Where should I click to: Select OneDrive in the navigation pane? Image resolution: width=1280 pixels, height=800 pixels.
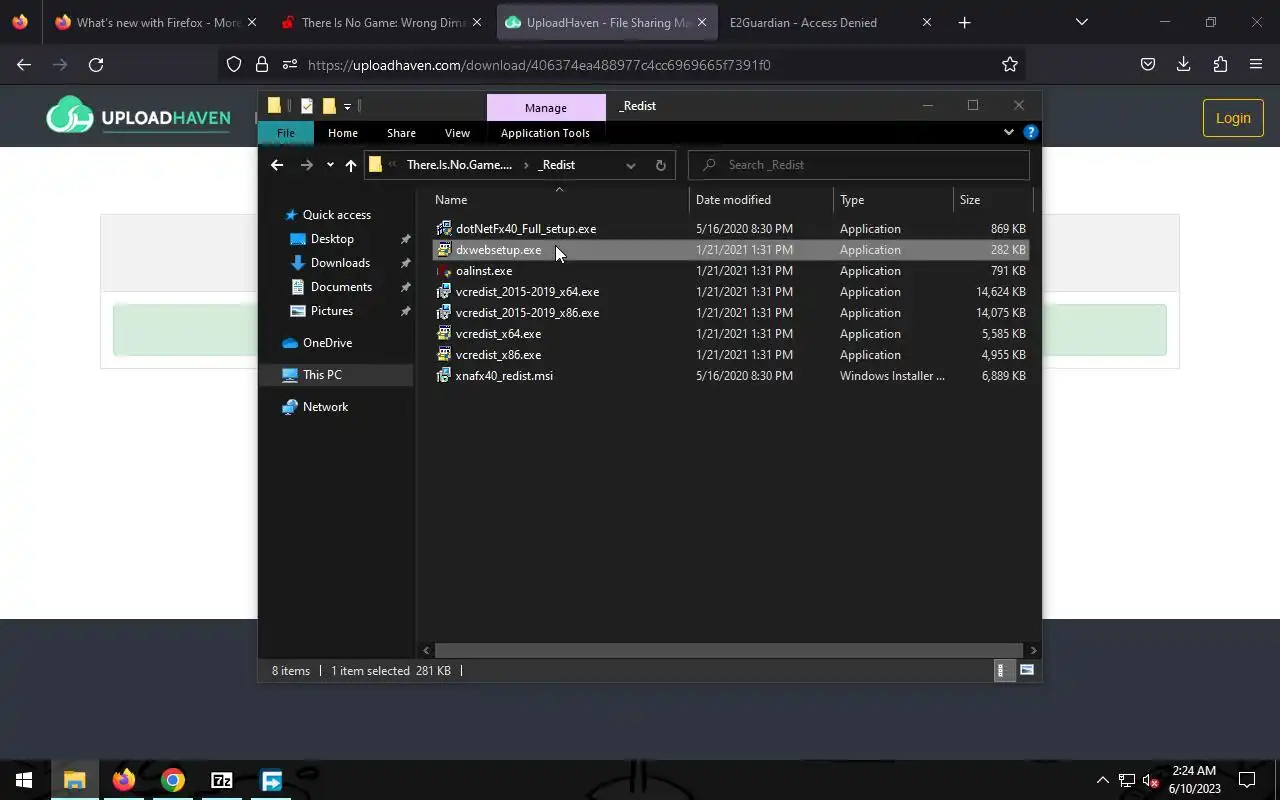[x=327, y=343]
